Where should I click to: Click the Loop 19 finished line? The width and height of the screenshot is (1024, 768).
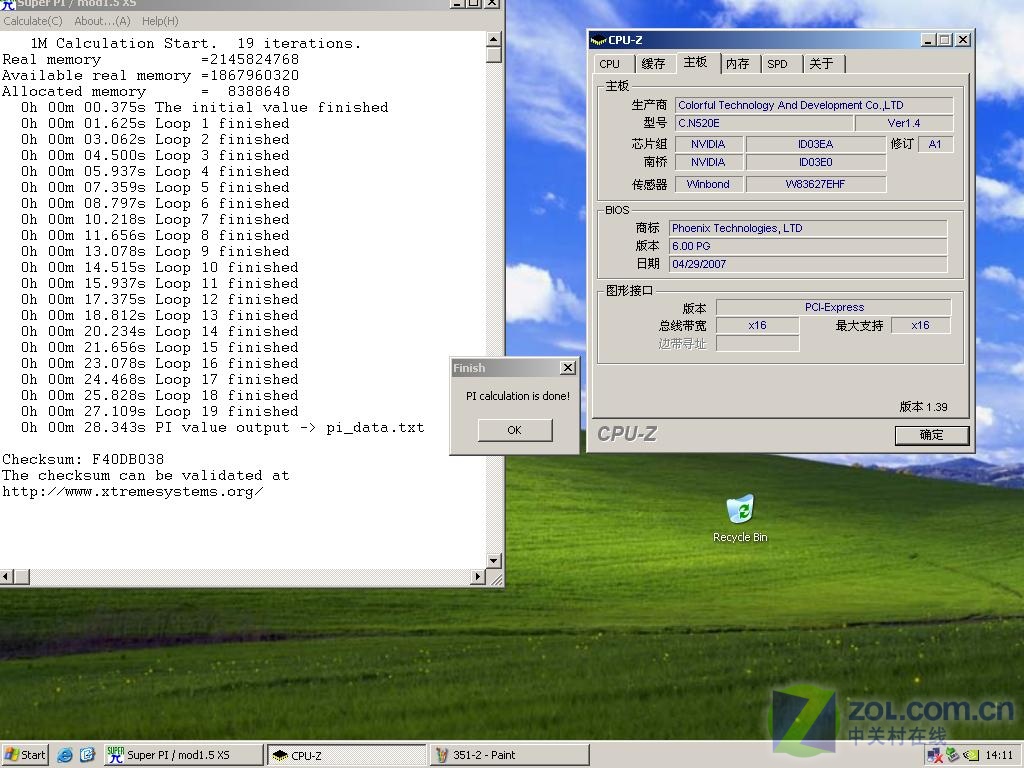click(x=159, y=411)
